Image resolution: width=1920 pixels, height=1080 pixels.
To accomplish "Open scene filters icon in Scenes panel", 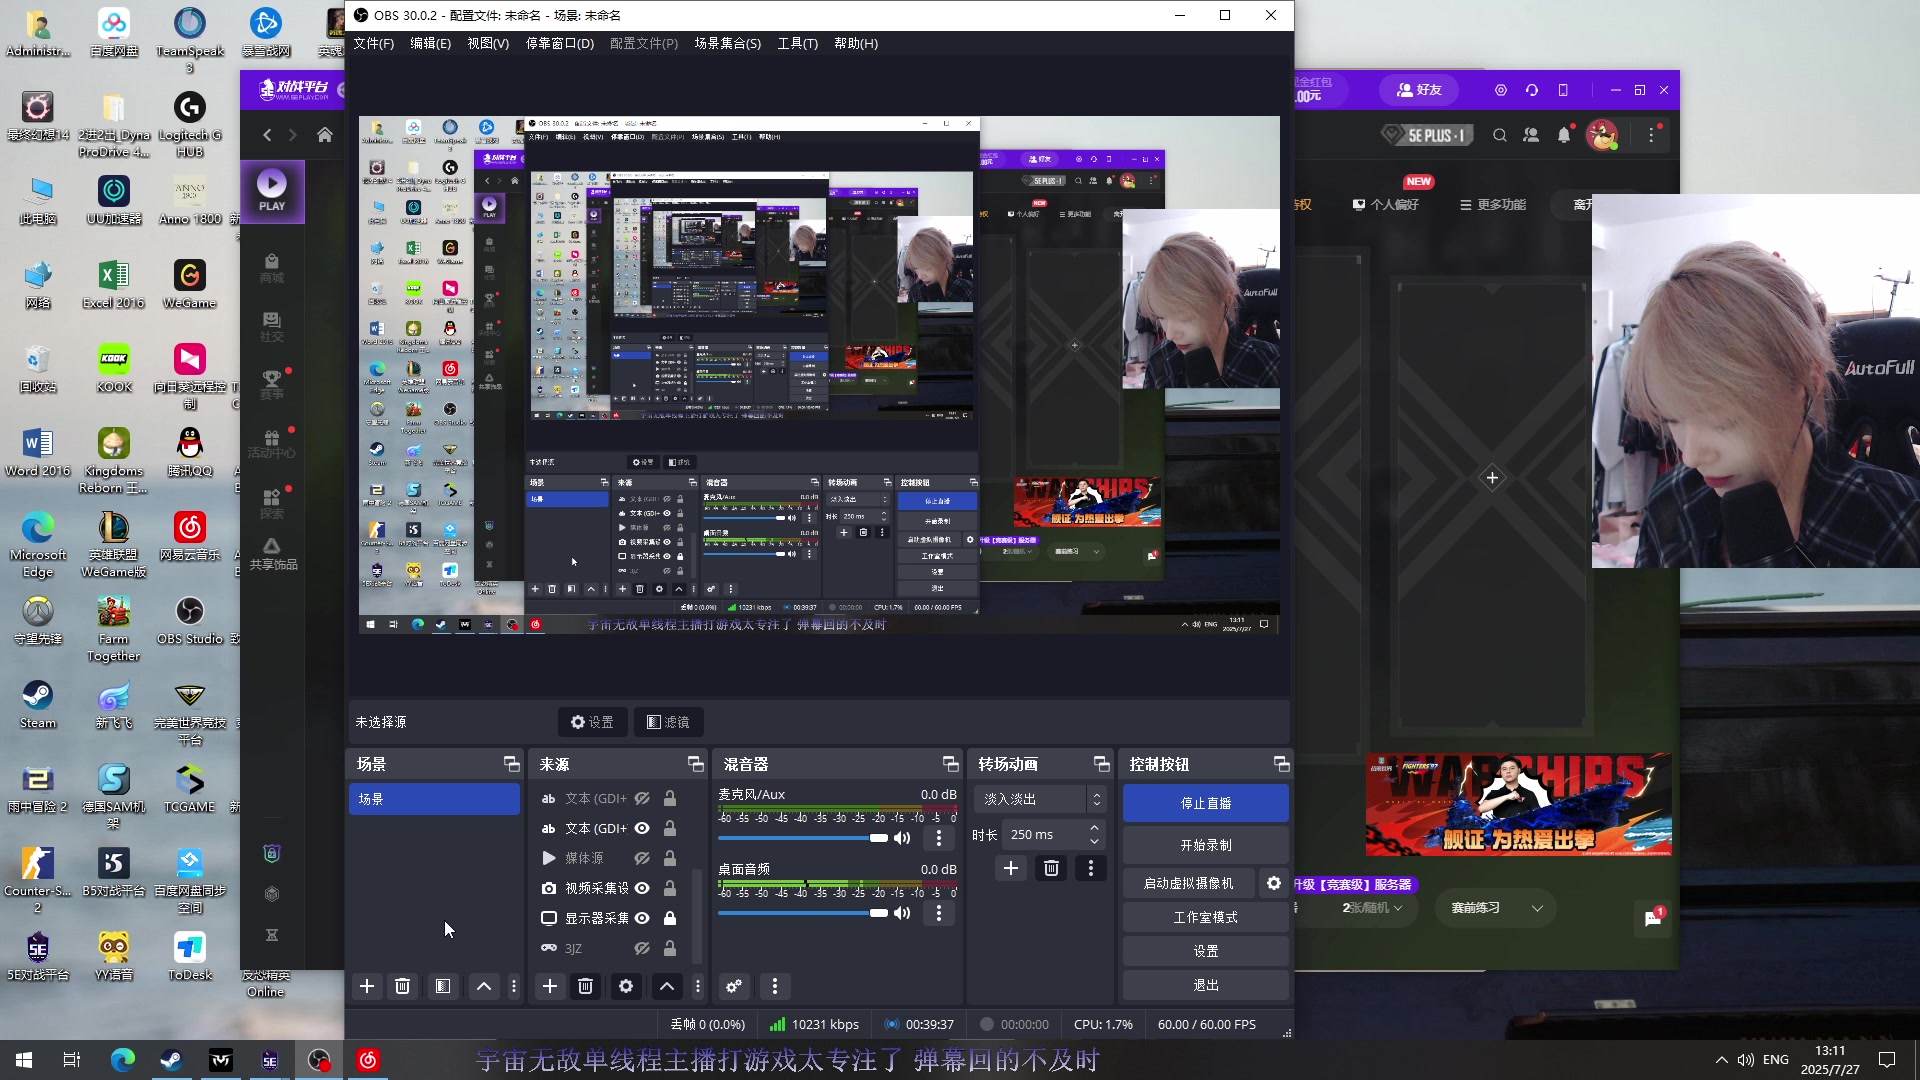I will (442, 986).
